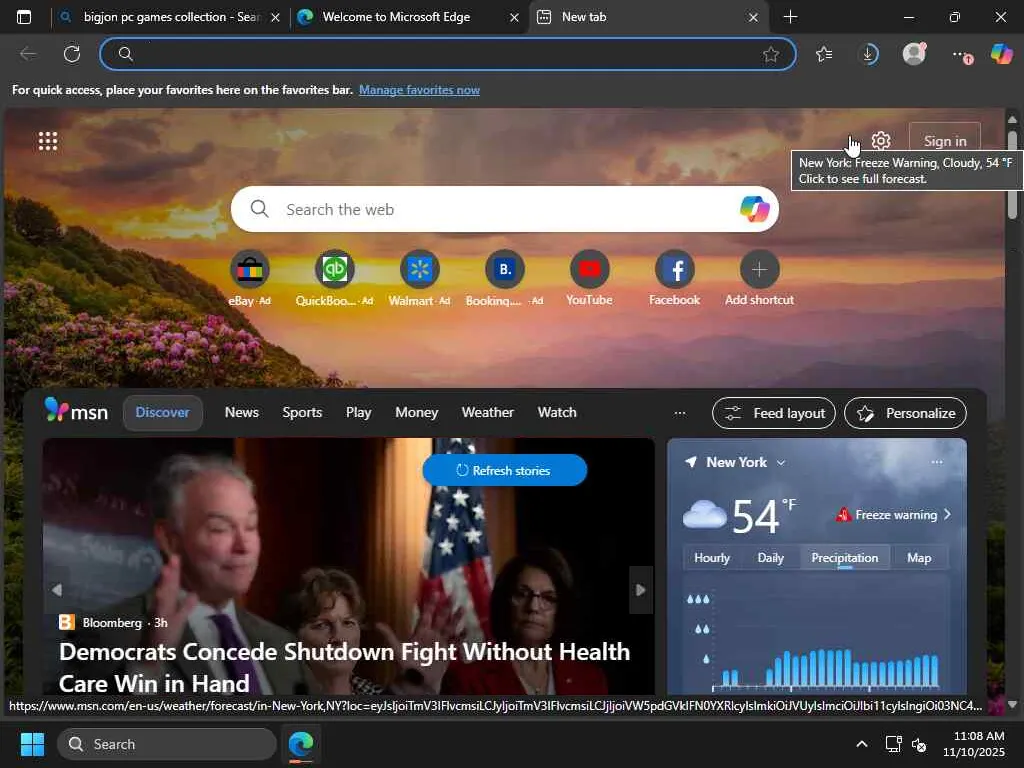Expand more msn categories ellipsis
The image size is (1024, 768).
coord(680,413)
